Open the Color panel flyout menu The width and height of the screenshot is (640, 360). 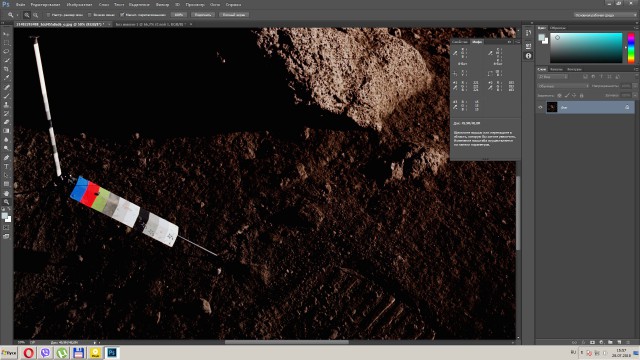point(636,28)
